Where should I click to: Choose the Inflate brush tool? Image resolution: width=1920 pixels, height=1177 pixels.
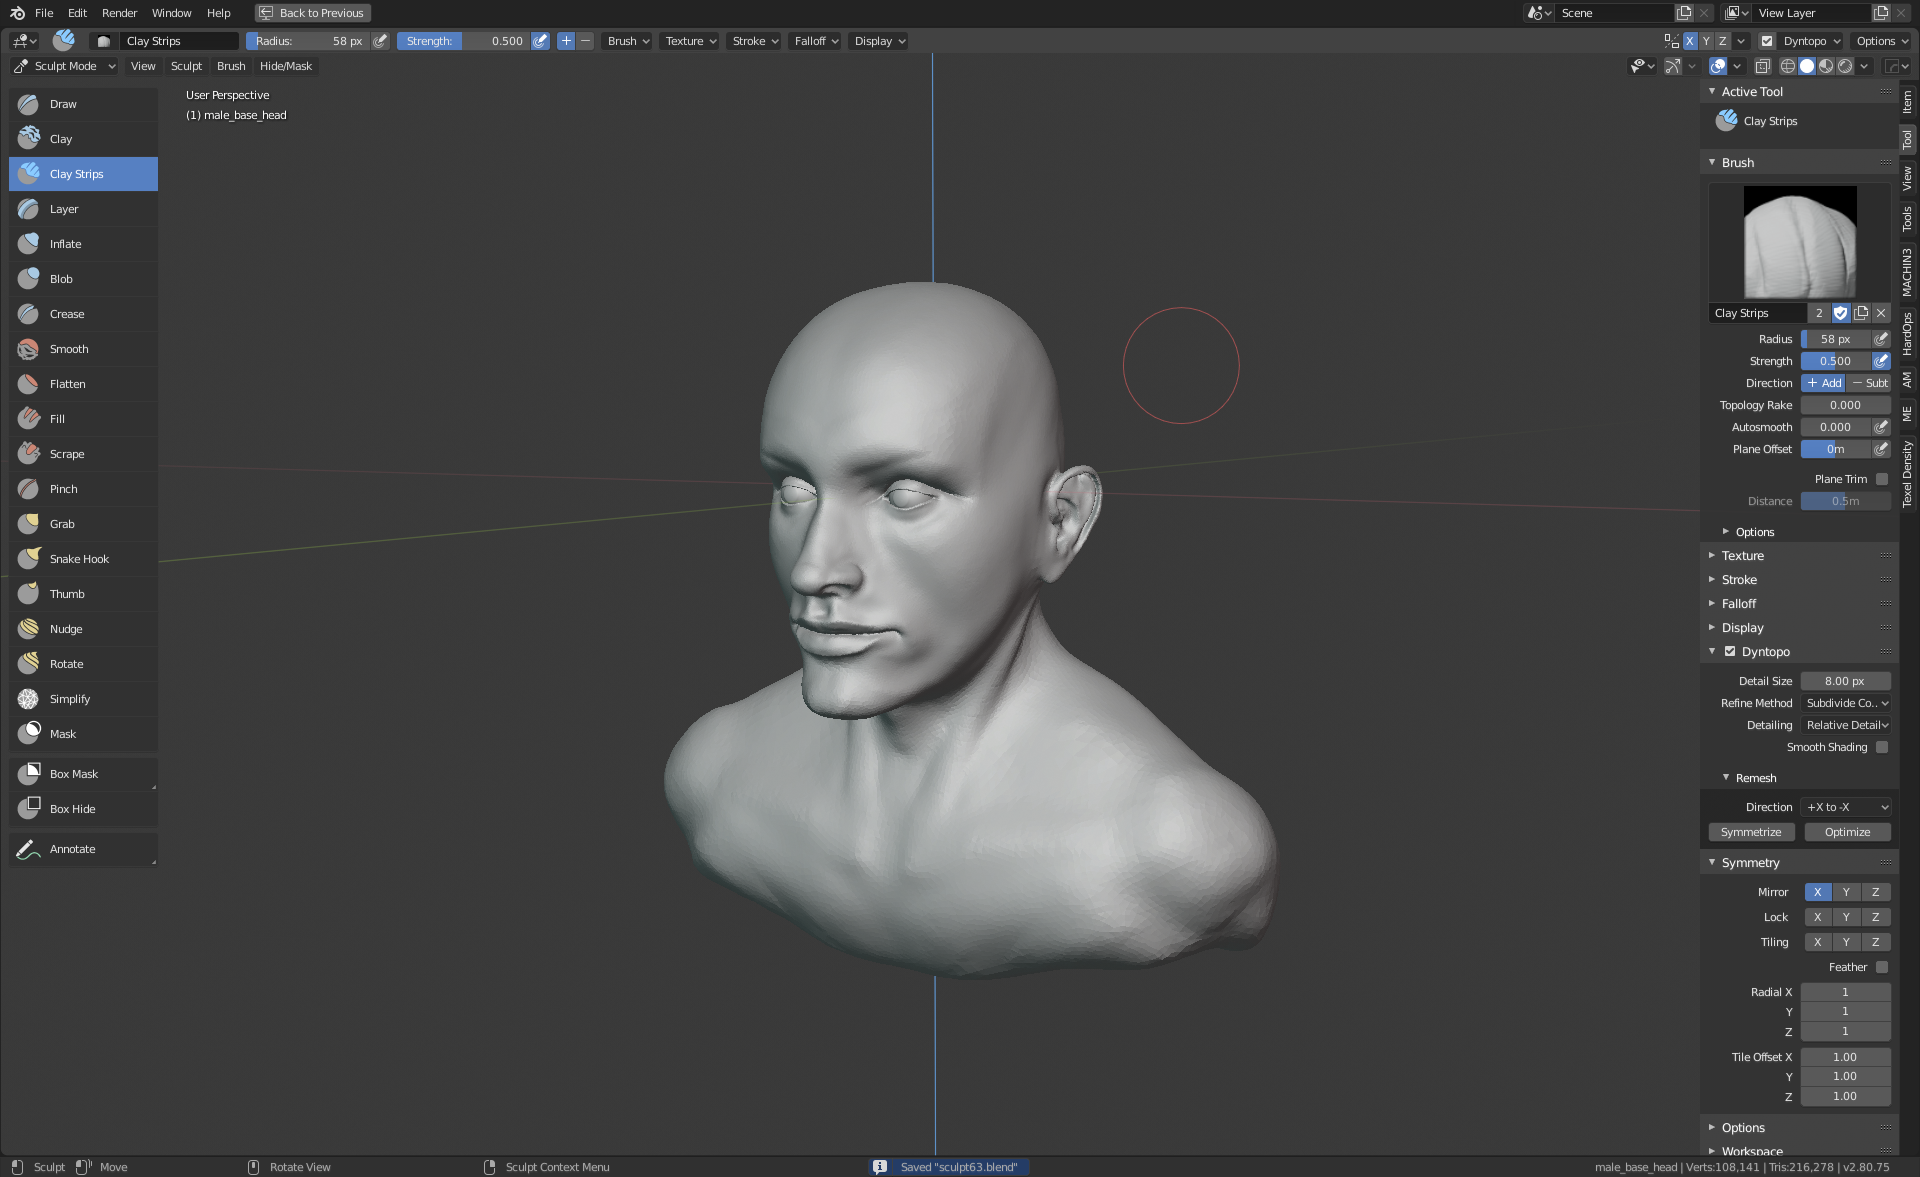click(66, 244)
